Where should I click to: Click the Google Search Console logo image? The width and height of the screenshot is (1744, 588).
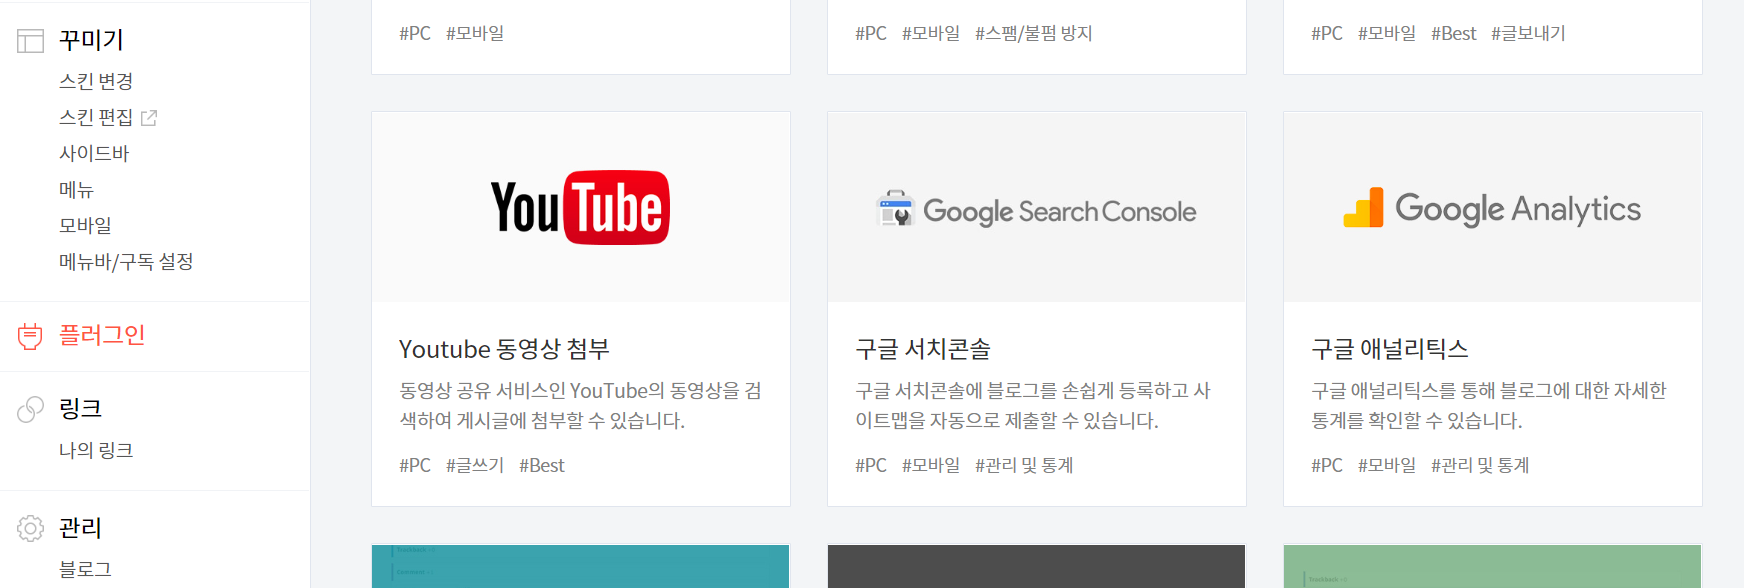pyautogui.click(x=1036, y=210)
